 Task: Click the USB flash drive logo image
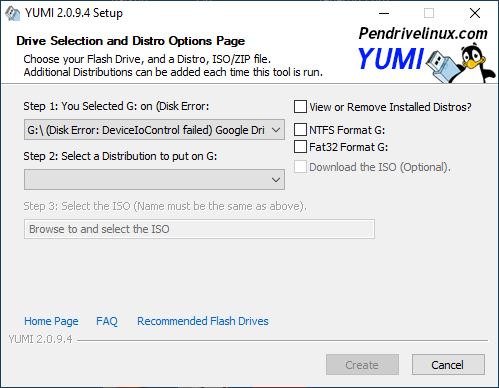pos(443,66)
